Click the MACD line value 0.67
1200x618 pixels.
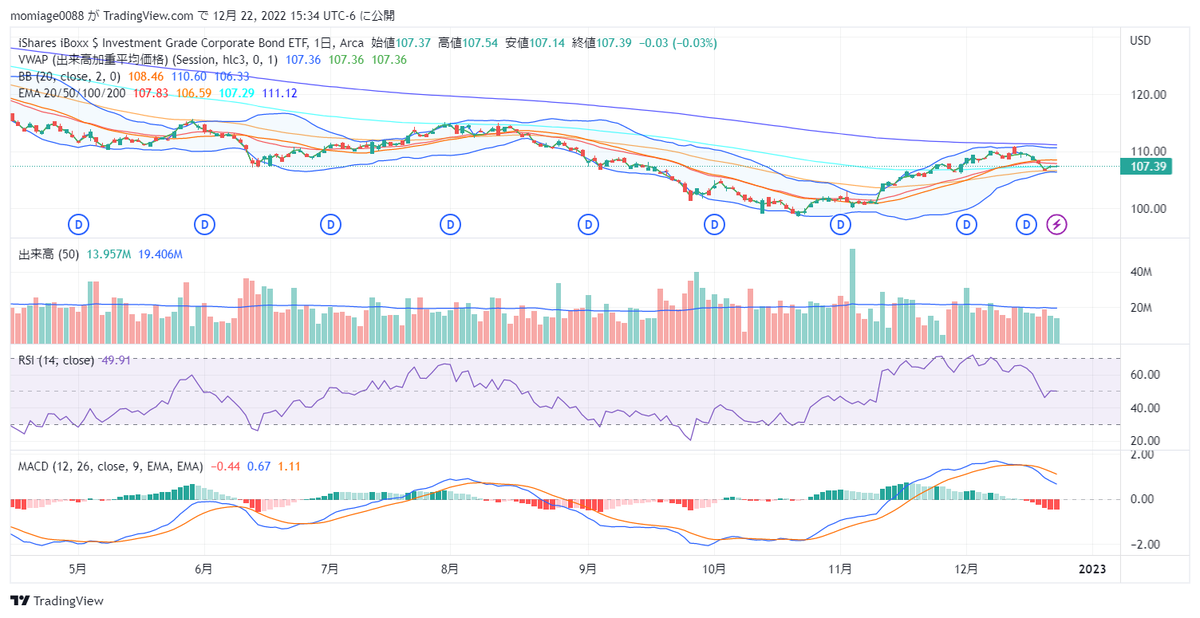point(259,466)
